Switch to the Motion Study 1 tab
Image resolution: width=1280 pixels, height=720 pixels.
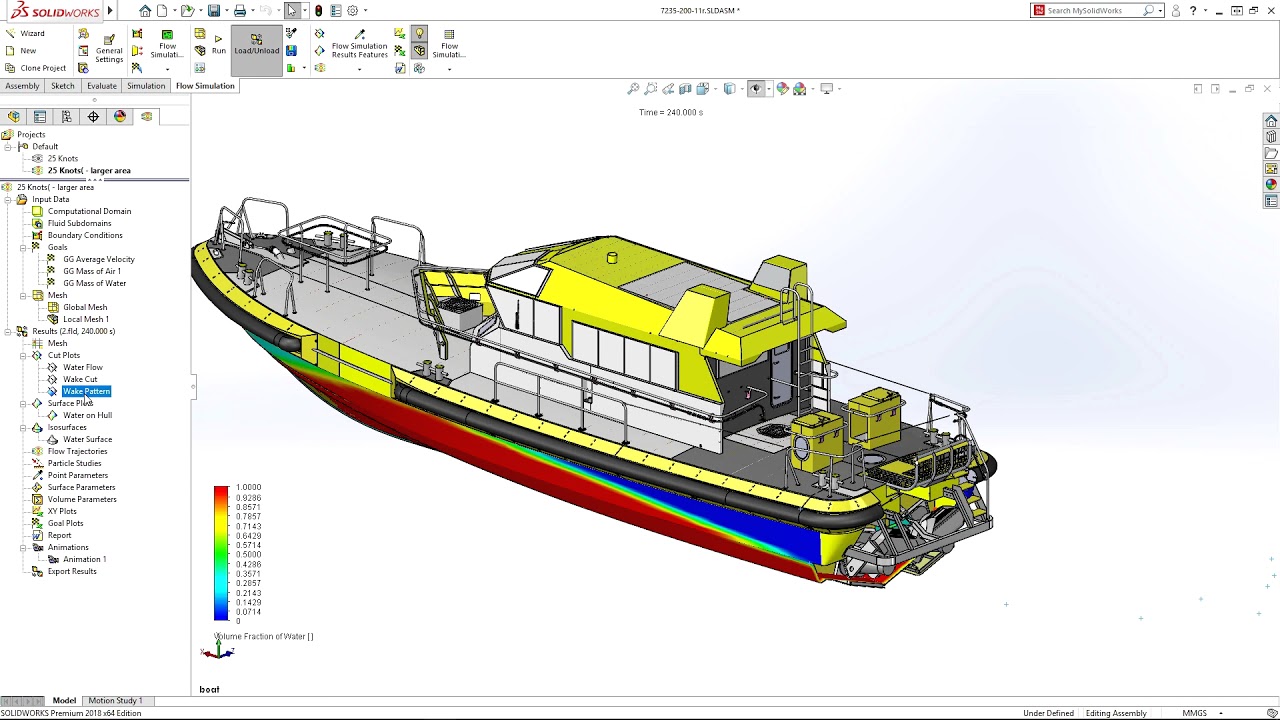[x=115, y=701]
